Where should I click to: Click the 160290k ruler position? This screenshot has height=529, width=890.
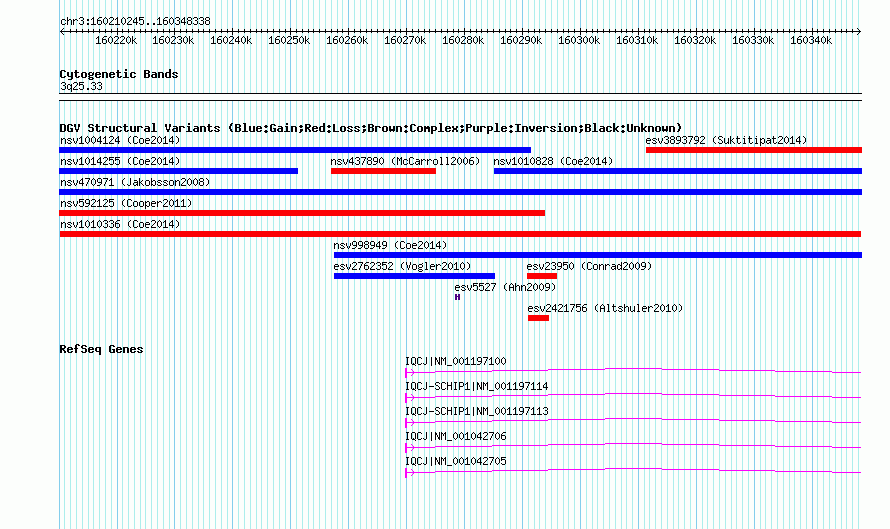pos(521,40)
